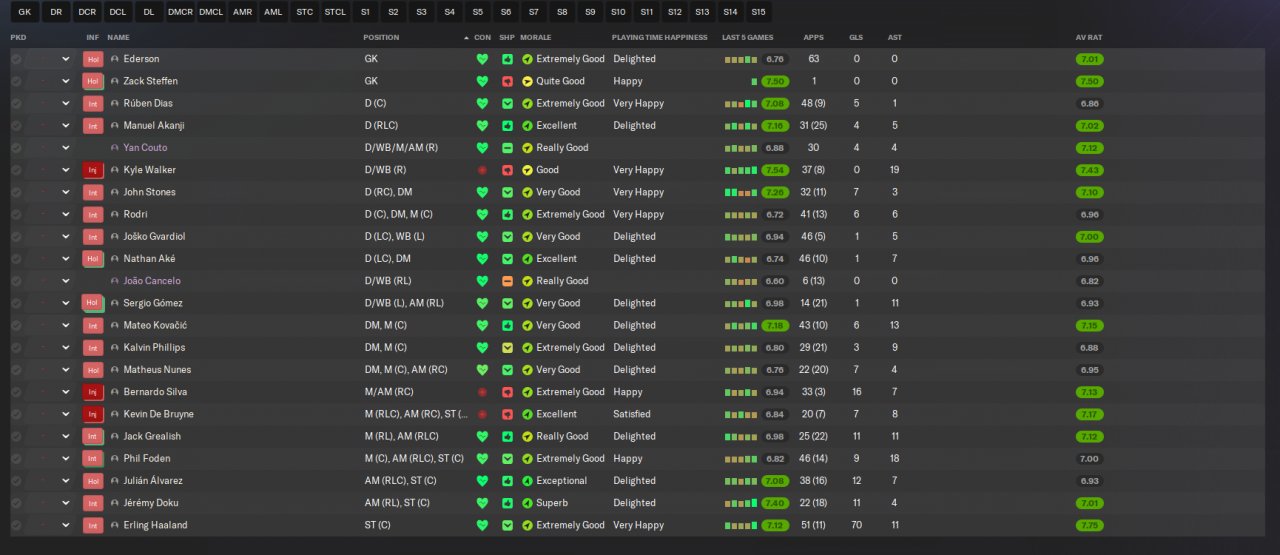Click Zack Steffen's yellow morale icon

point(527,81)
